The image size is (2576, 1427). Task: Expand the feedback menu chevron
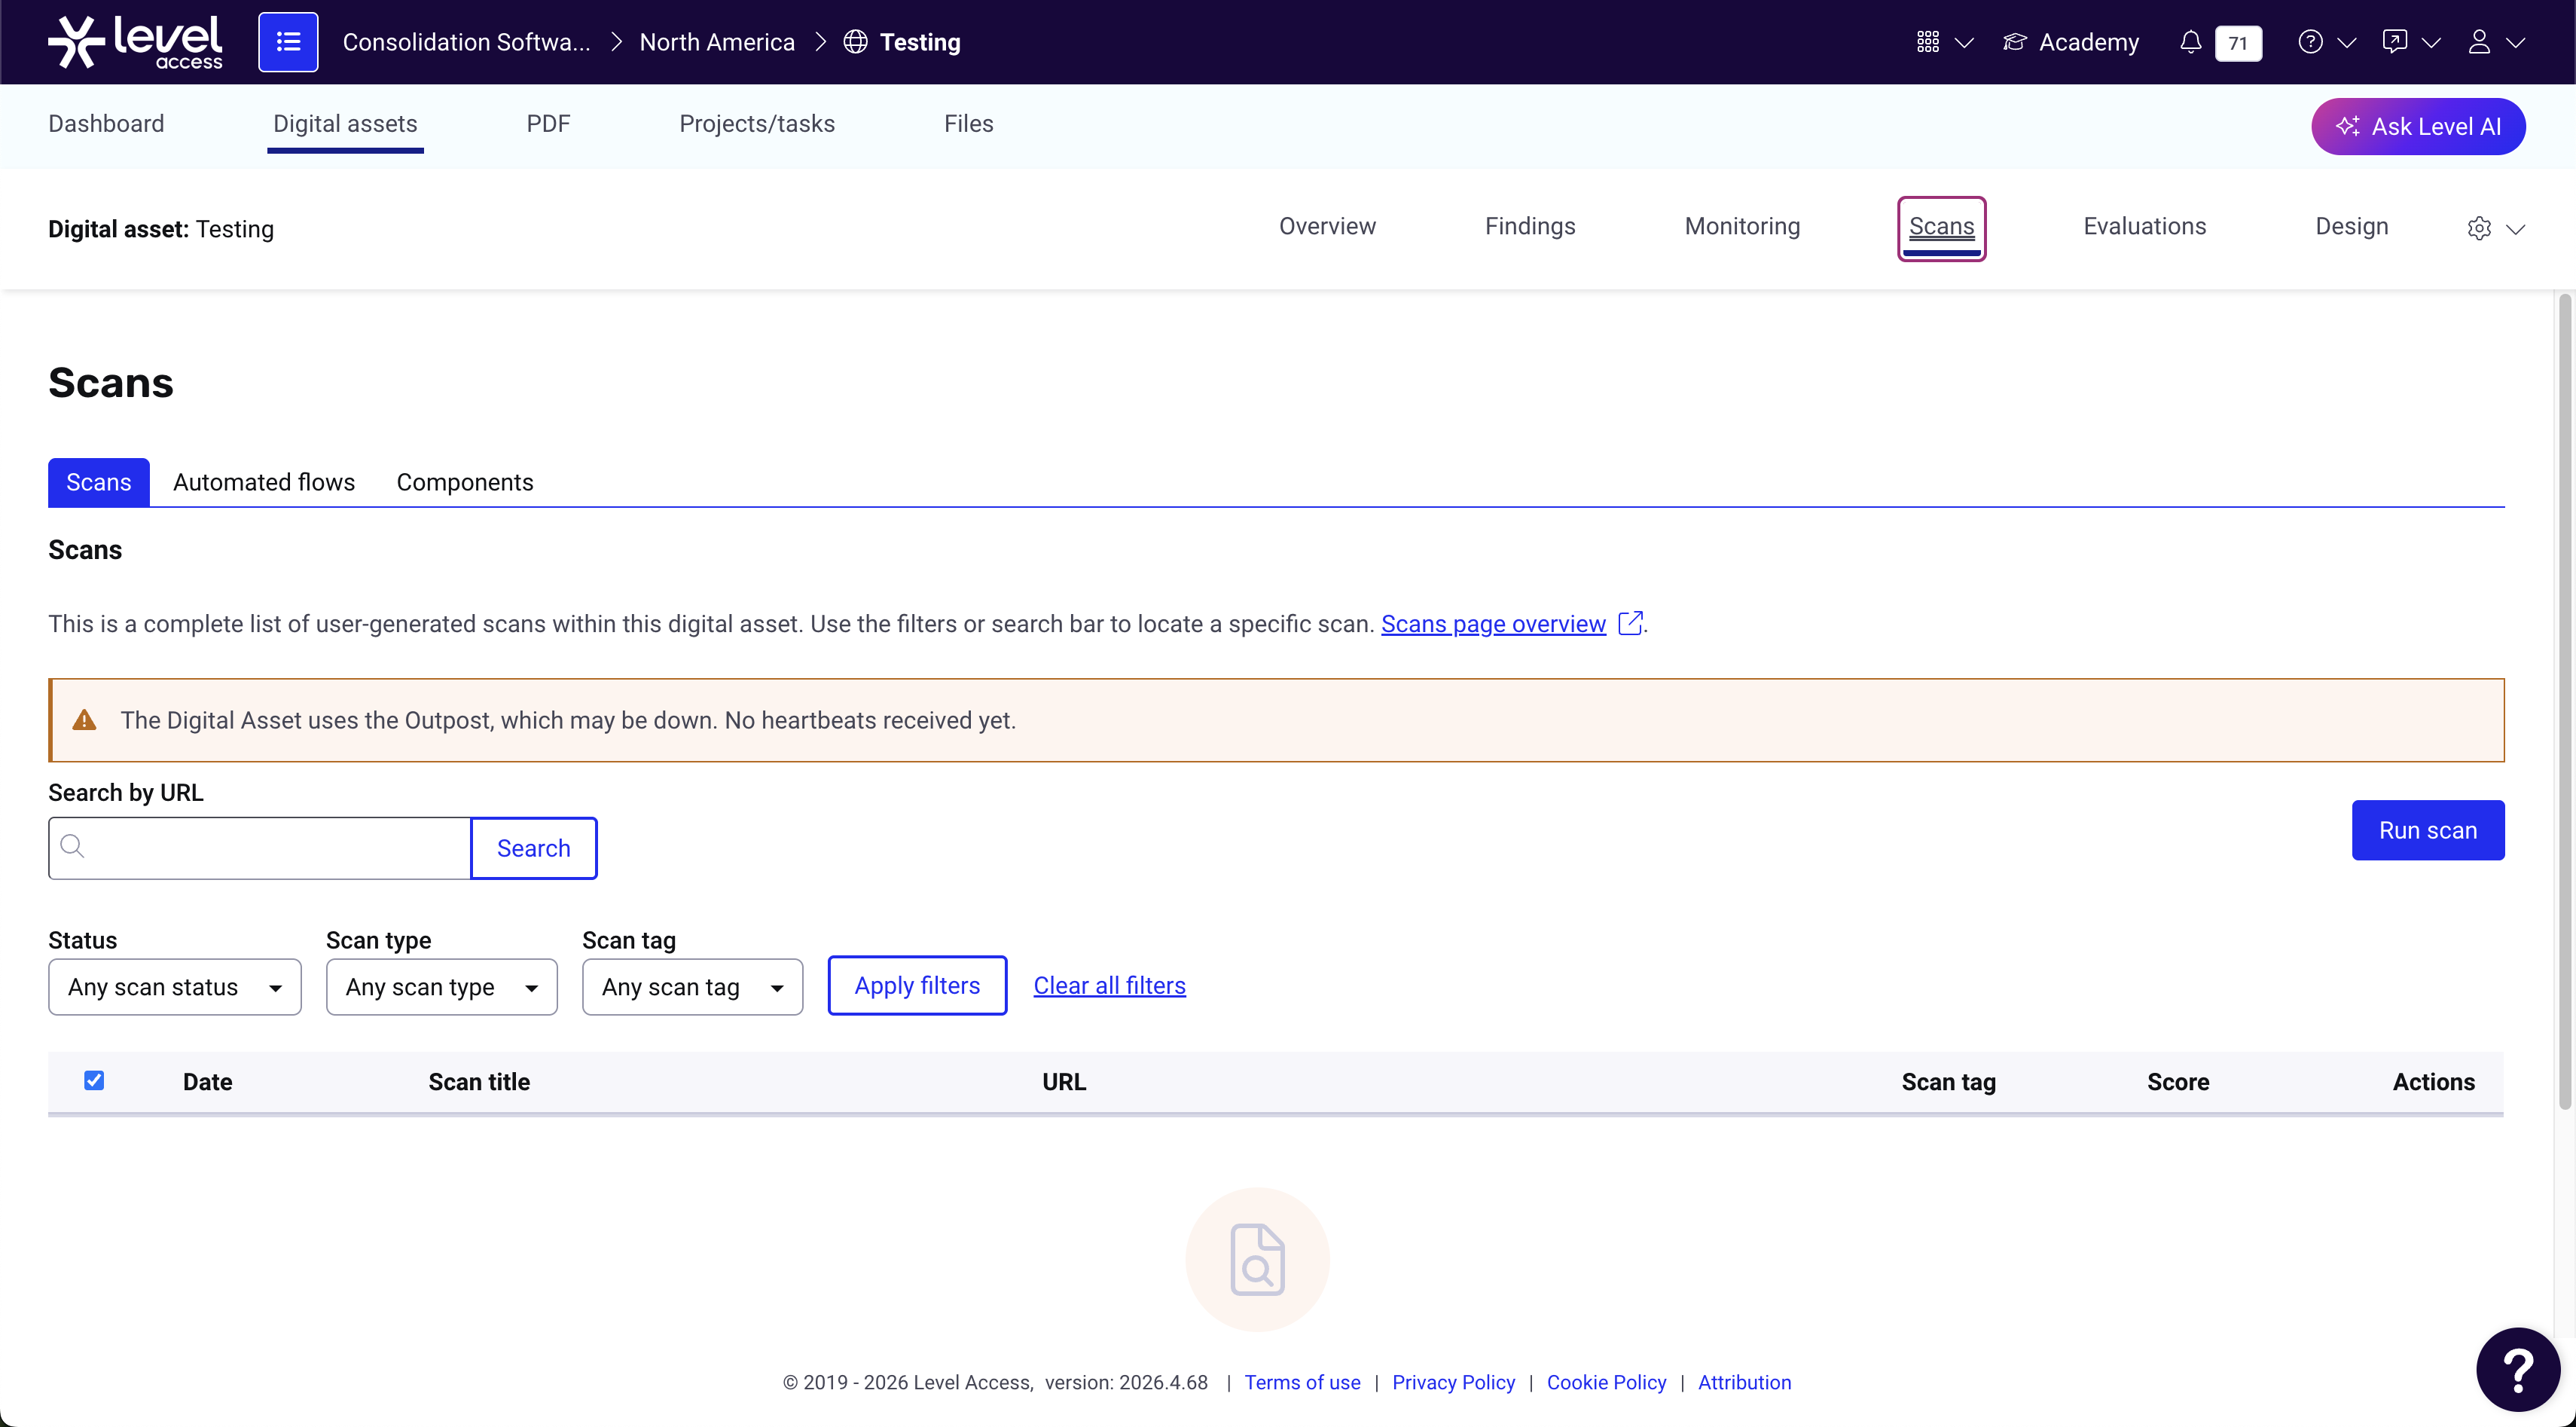point(2431,42)
